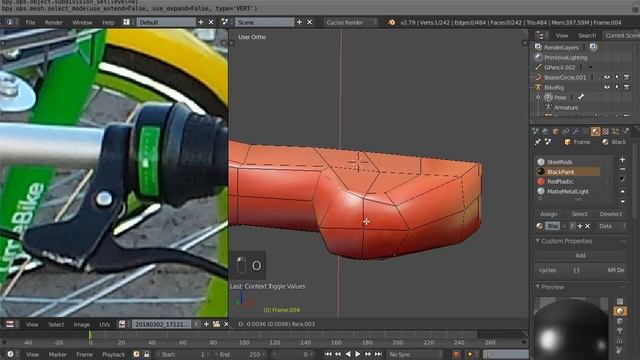640x360 pixels.
Task: Toggle renderability camera for BikeRig
Action: [x=627, y=87]
